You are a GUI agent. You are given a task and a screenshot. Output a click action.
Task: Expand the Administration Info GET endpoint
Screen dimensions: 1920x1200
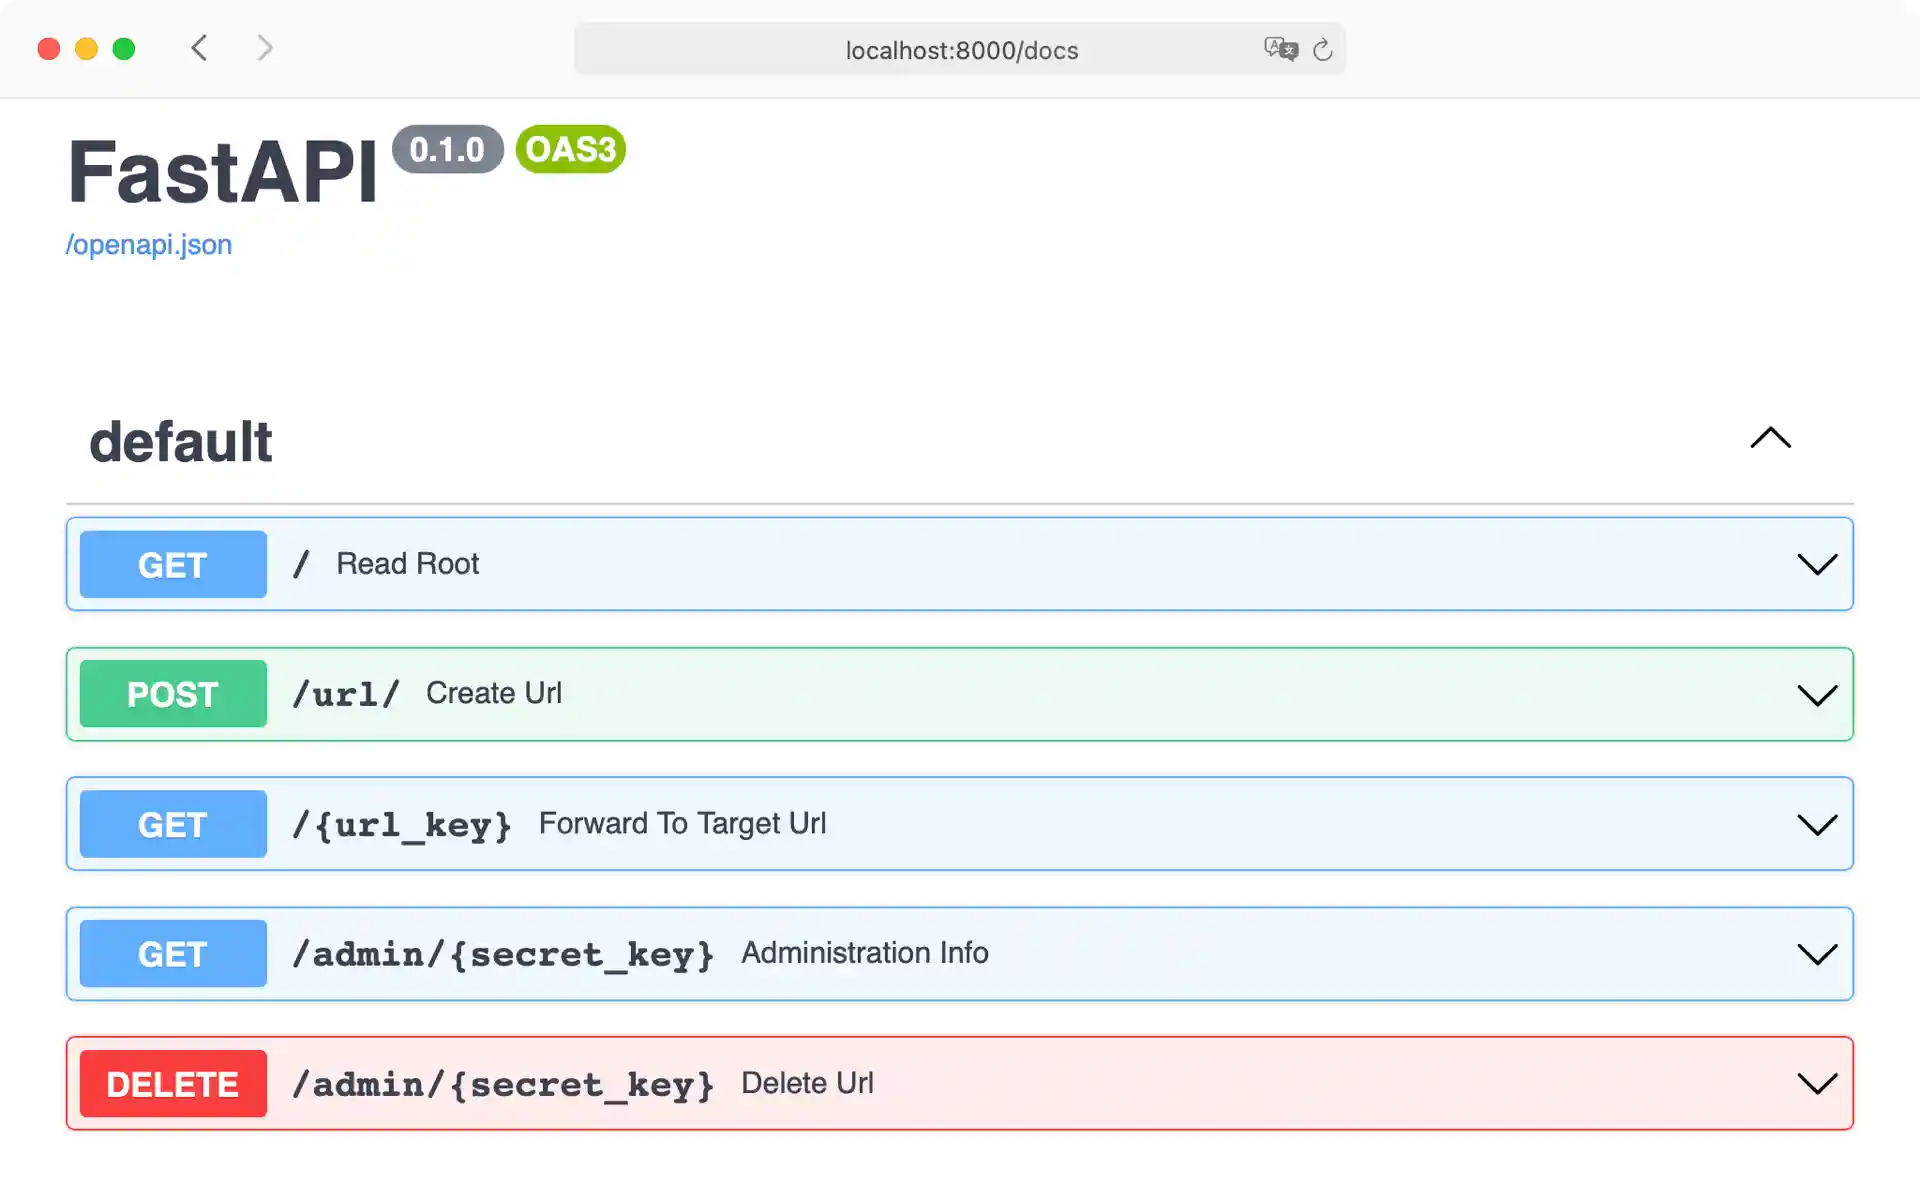(1817, 953)
